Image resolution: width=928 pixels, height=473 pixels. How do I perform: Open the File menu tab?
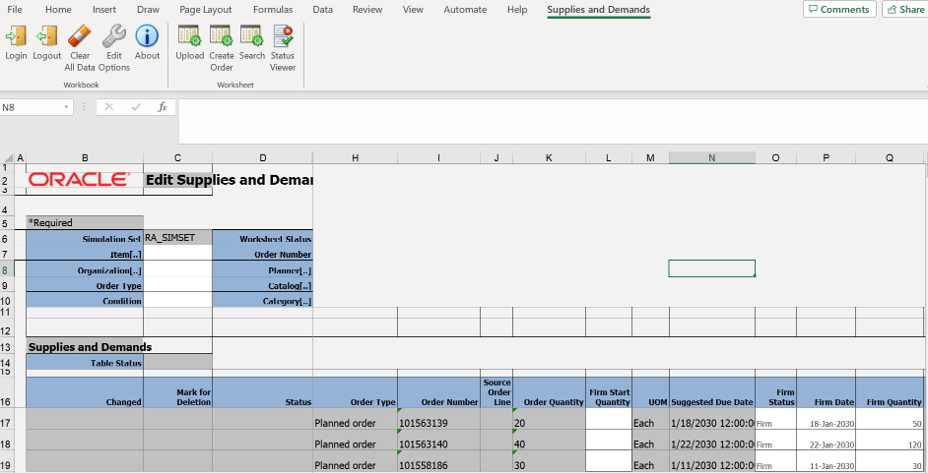point(14,9)
